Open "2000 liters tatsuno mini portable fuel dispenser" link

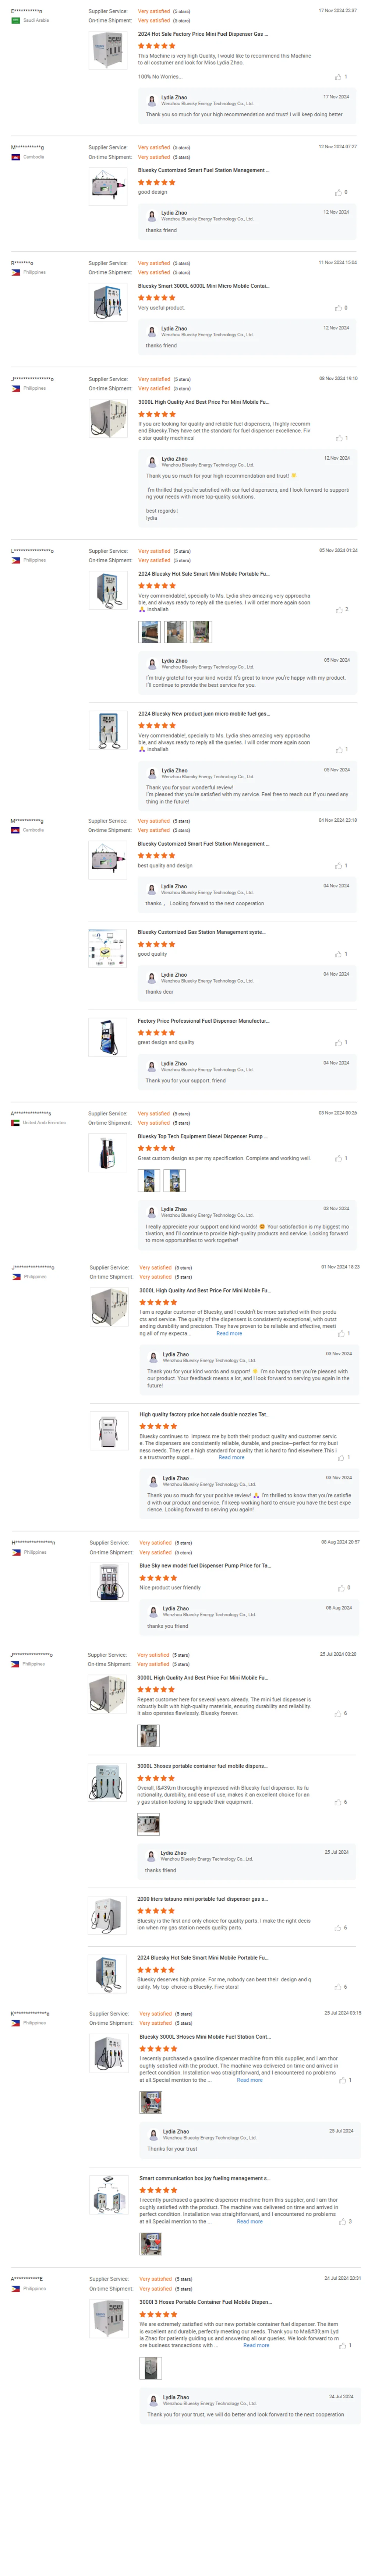pos(202,1899)
